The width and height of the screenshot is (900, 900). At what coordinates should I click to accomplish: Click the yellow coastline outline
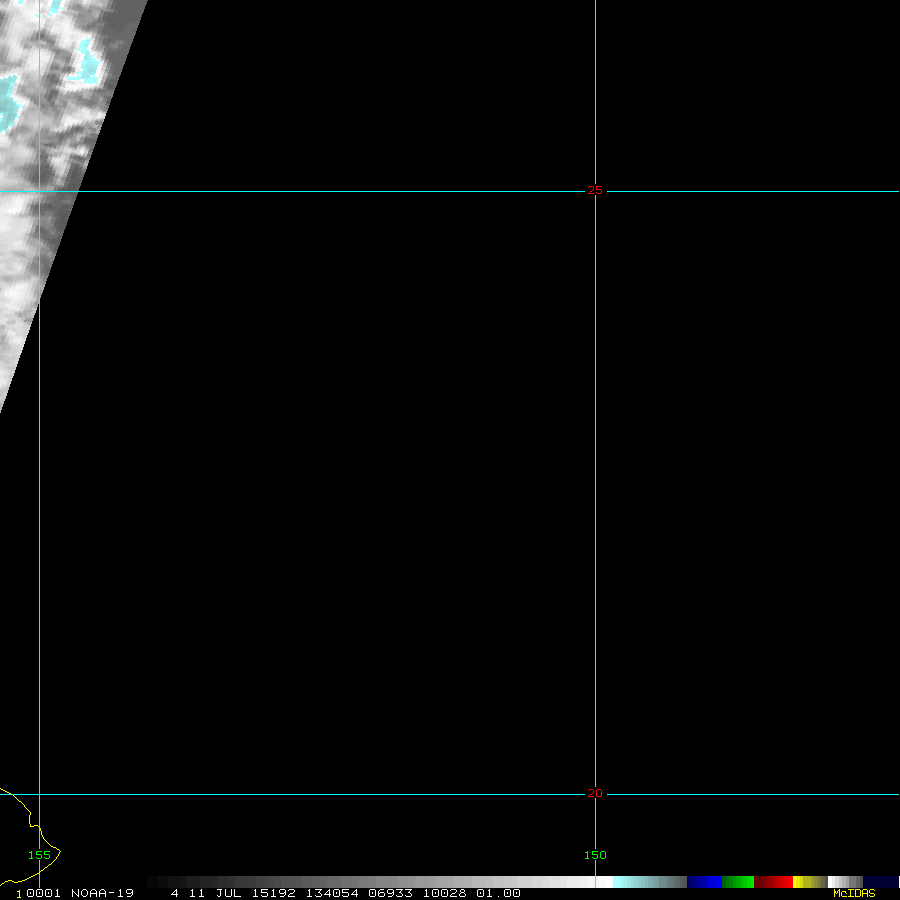coord(45,840)
